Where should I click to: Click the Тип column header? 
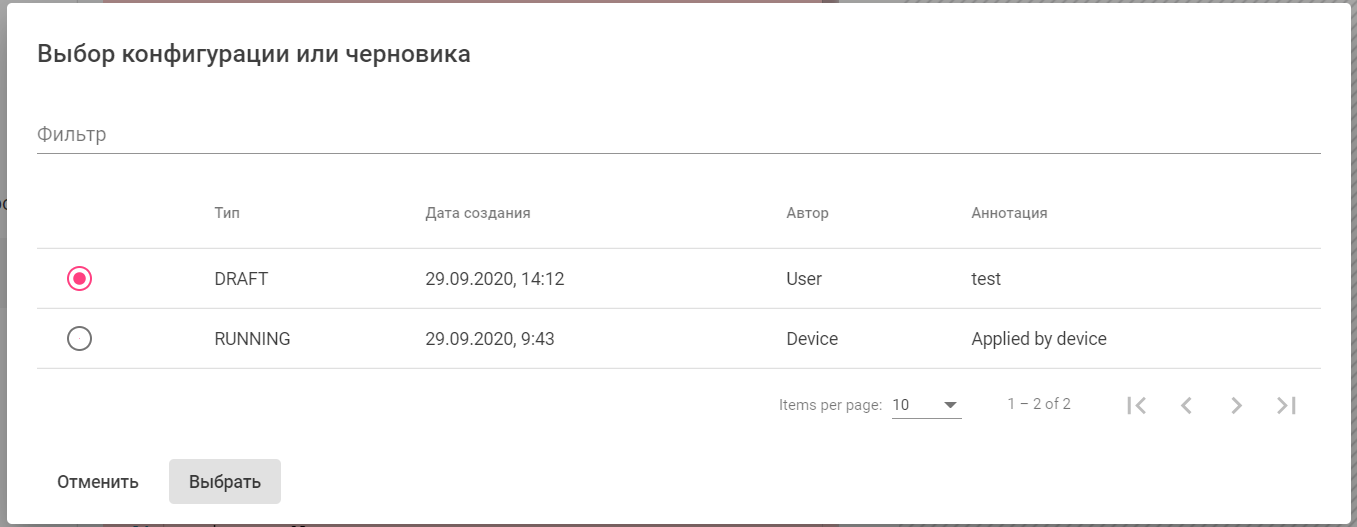tap(227, 213)
